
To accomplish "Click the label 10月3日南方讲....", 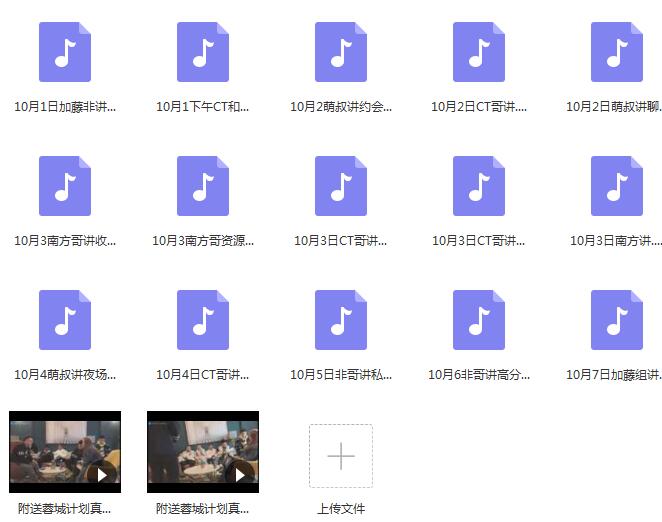I will [x=616, y=241].
